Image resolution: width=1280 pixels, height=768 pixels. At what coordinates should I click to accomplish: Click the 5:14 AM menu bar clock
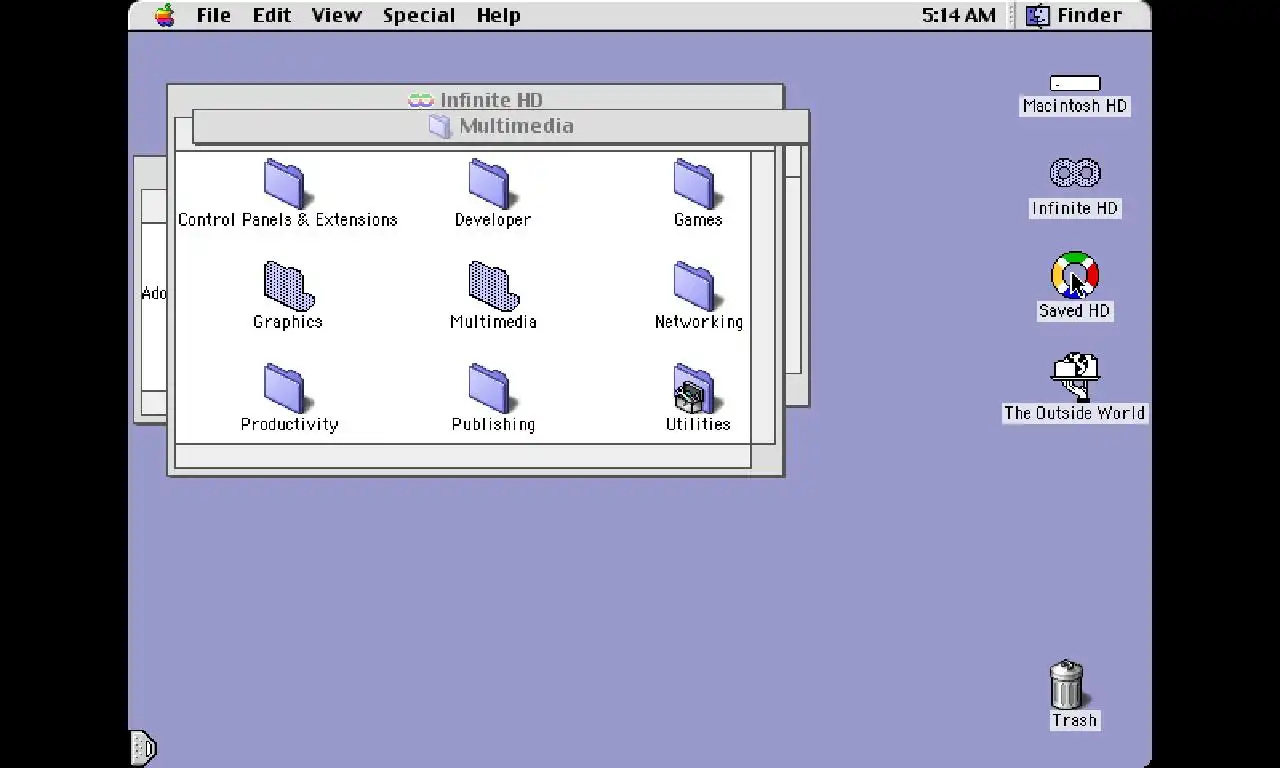tap(958, 15)
